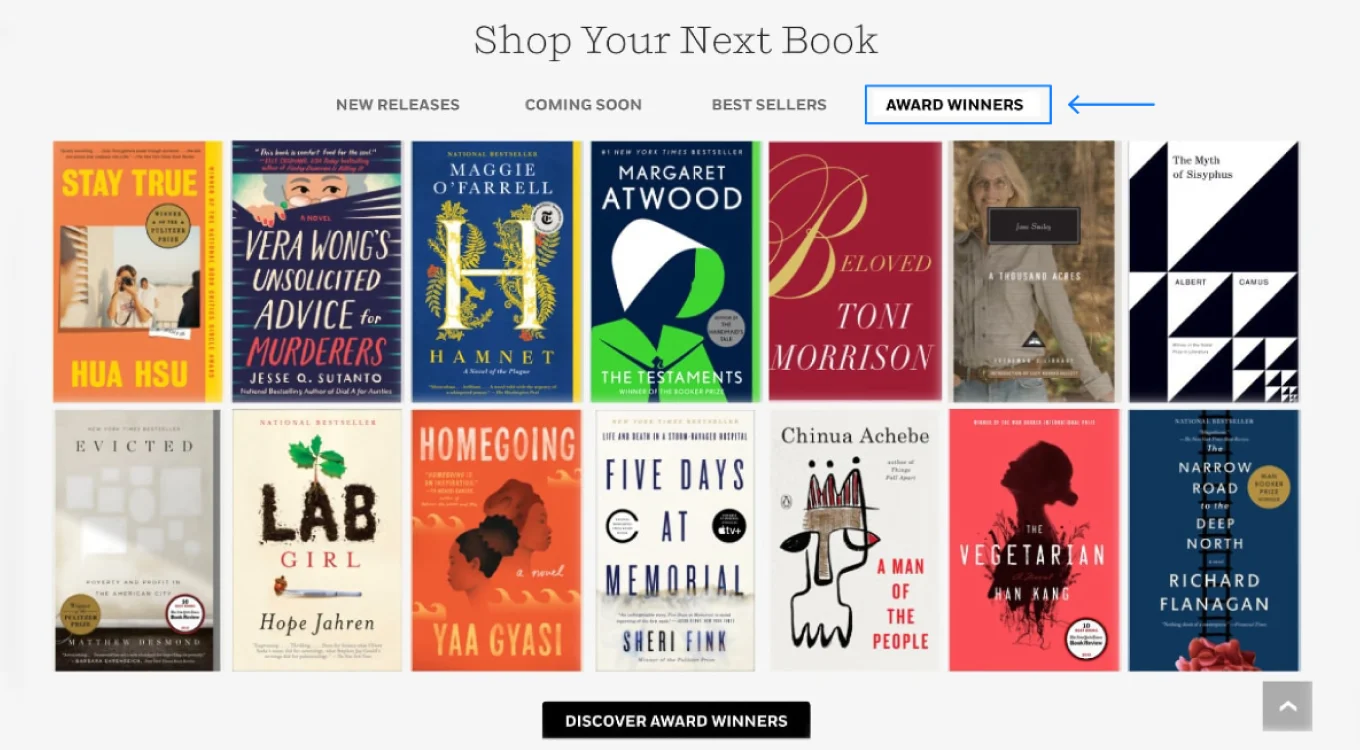
Task: Click the back-to-top arrow icon
Action: 1287,706
